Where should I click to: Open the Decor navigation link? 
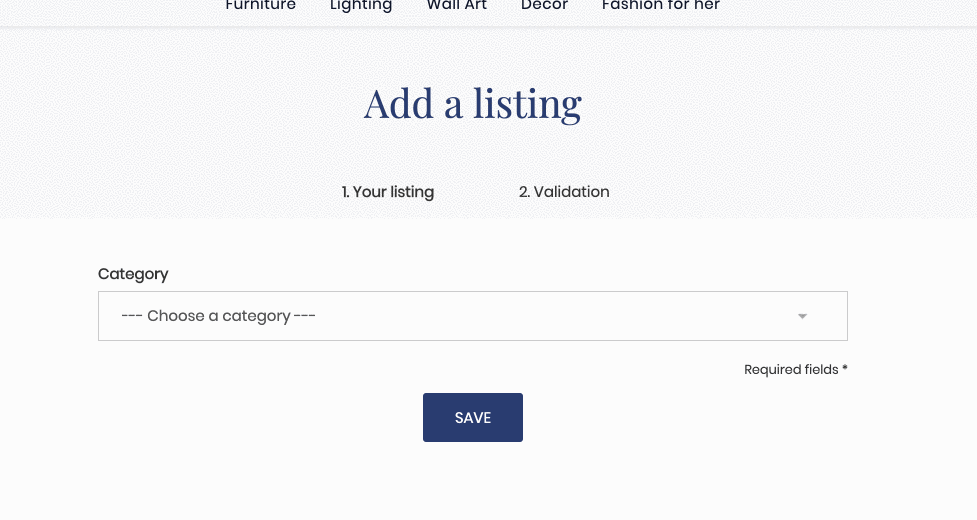click(544, 6)
